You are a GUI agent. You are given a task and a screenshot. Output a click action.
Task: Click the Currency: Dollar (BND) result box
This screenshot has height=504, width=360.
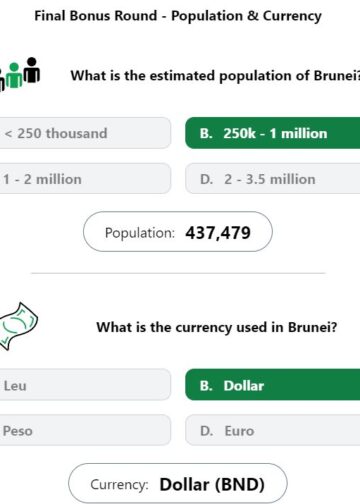178,483
